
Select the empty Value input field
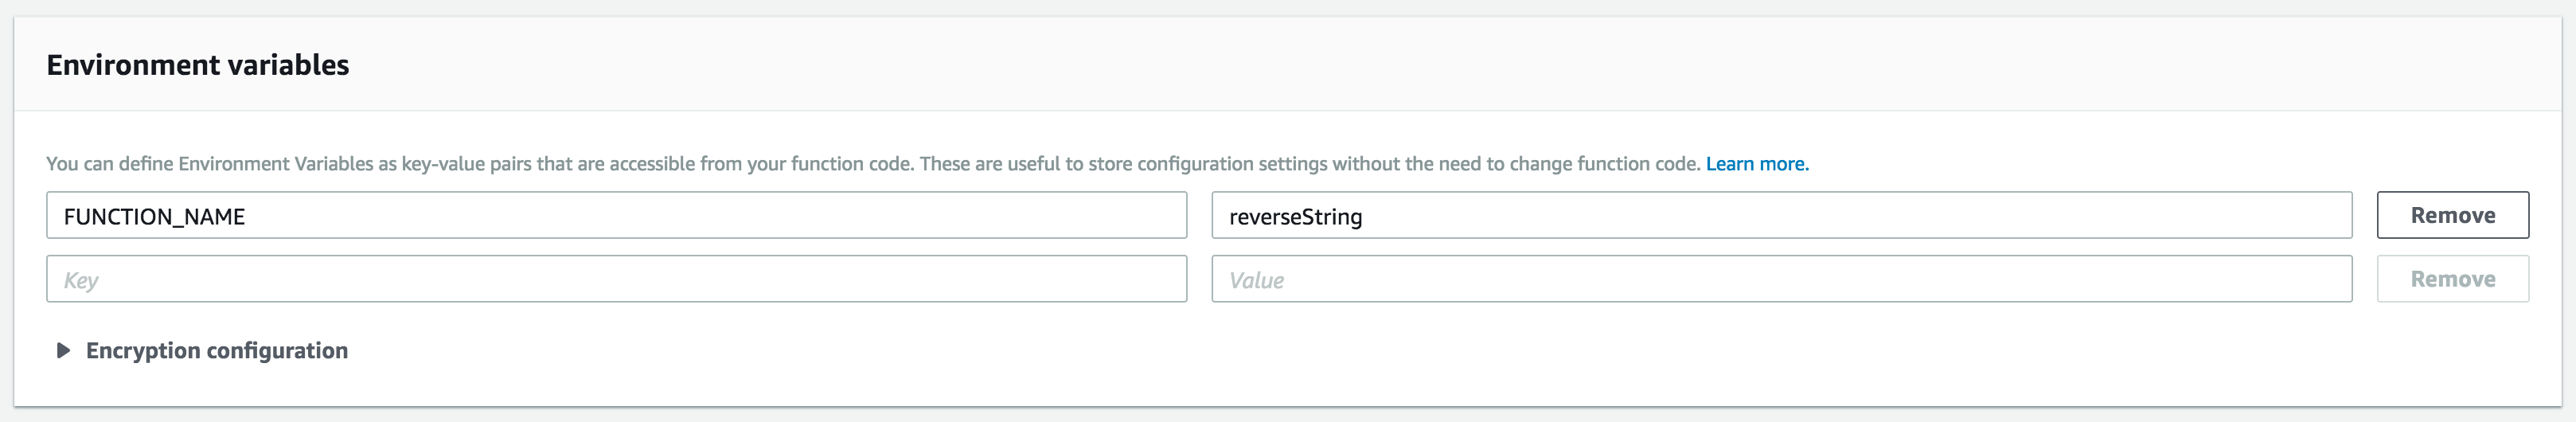(x=1781, y=279)
